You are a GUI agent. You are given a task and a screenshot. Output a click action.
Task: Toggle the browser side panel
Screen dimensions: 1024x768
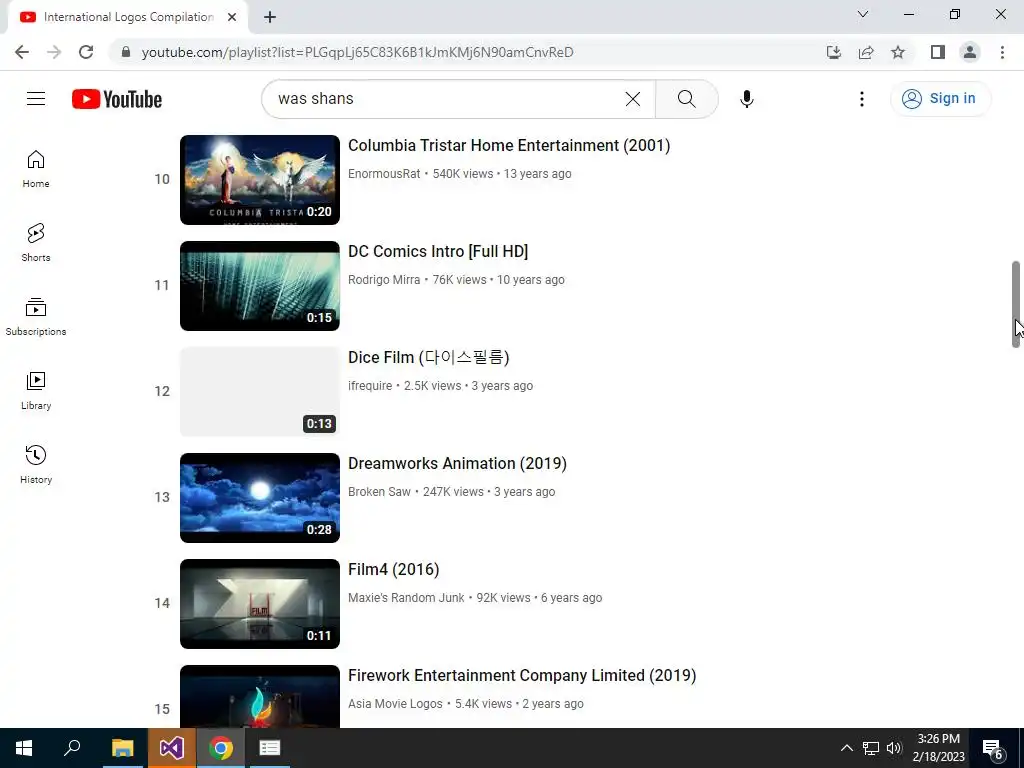point(938,52)
